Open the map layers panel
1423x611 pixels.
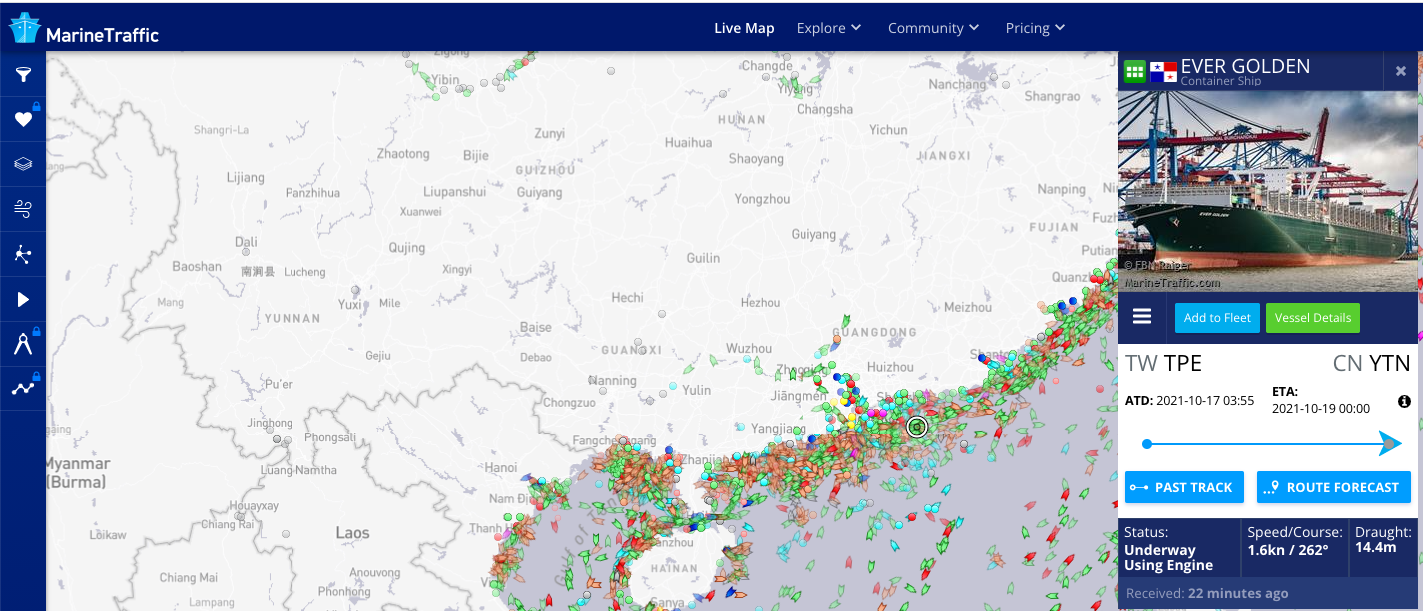pyautogui.click(x=23, y=164)
